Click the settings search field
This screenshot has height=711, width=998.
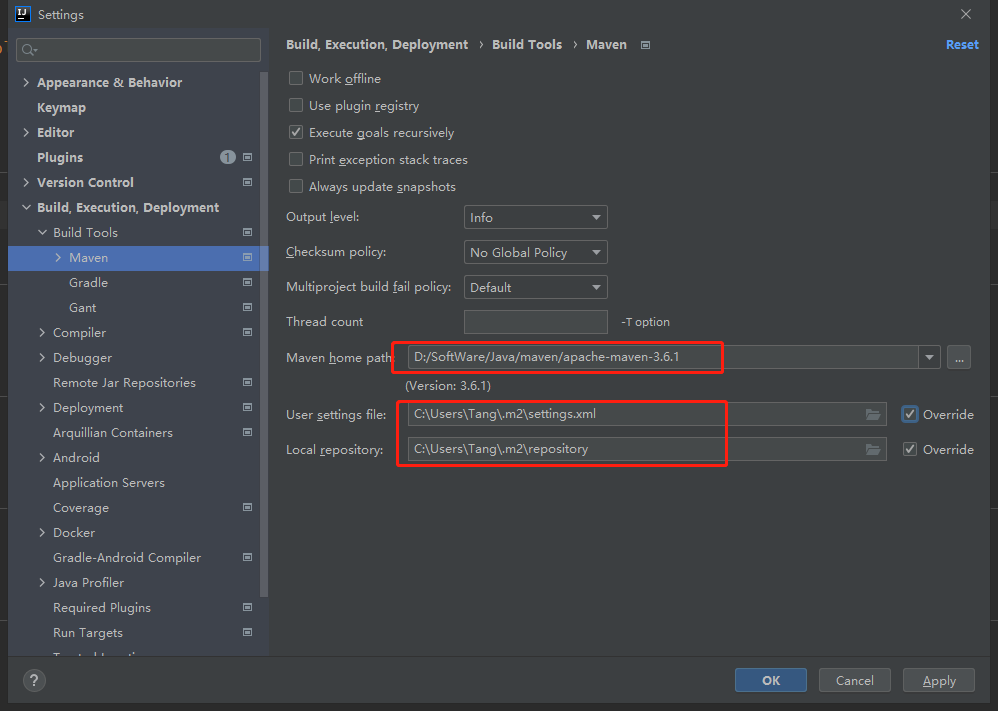(x=138, y=50)
